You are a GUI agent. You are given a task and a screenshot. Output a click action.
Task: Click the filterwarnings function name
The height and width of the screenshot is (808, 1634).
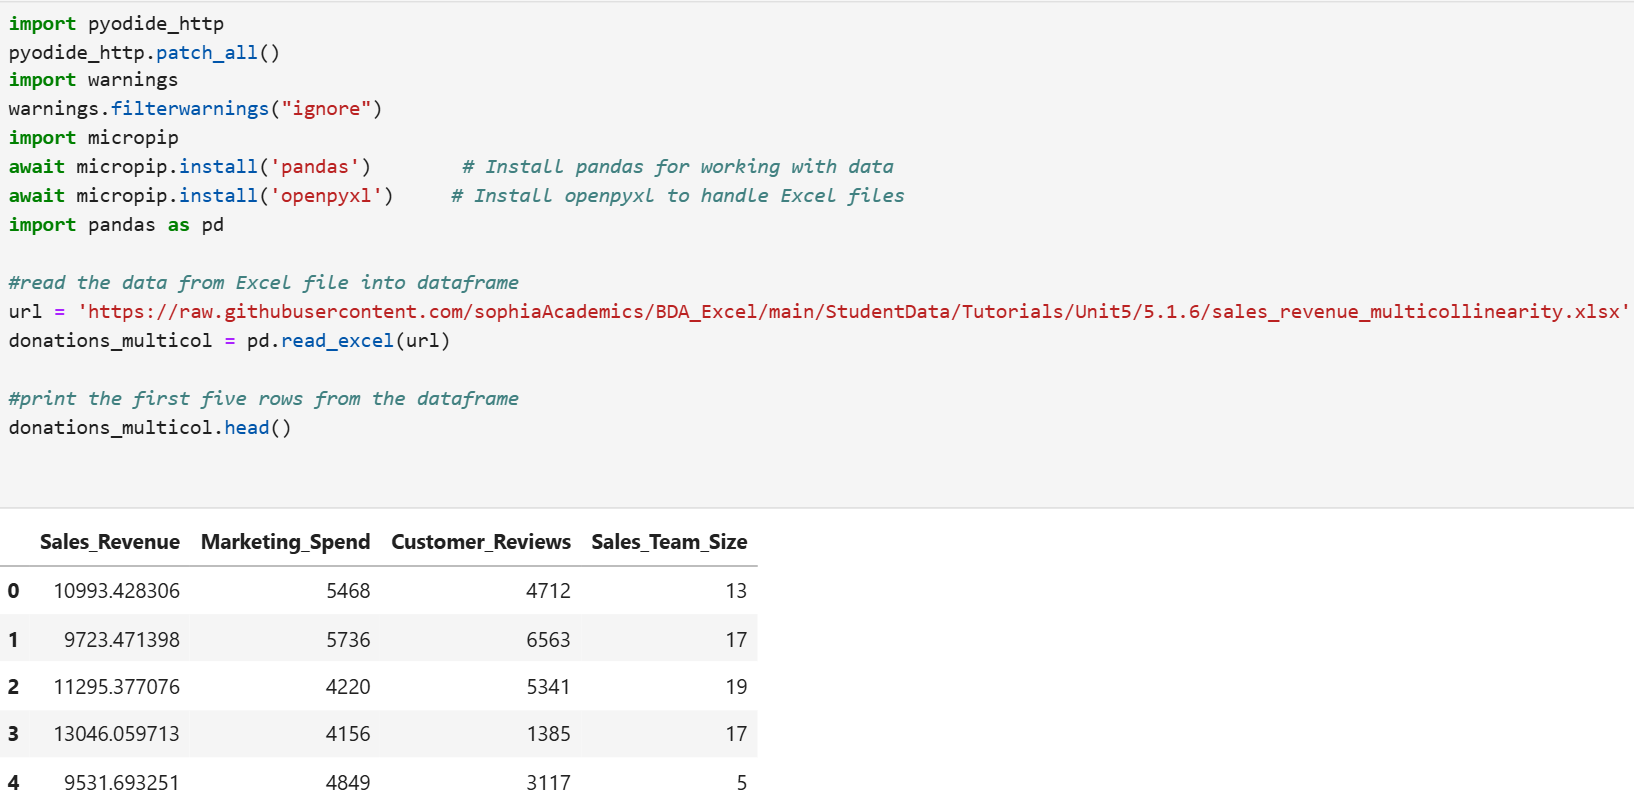pyautogui.click(x=190, y=108)
